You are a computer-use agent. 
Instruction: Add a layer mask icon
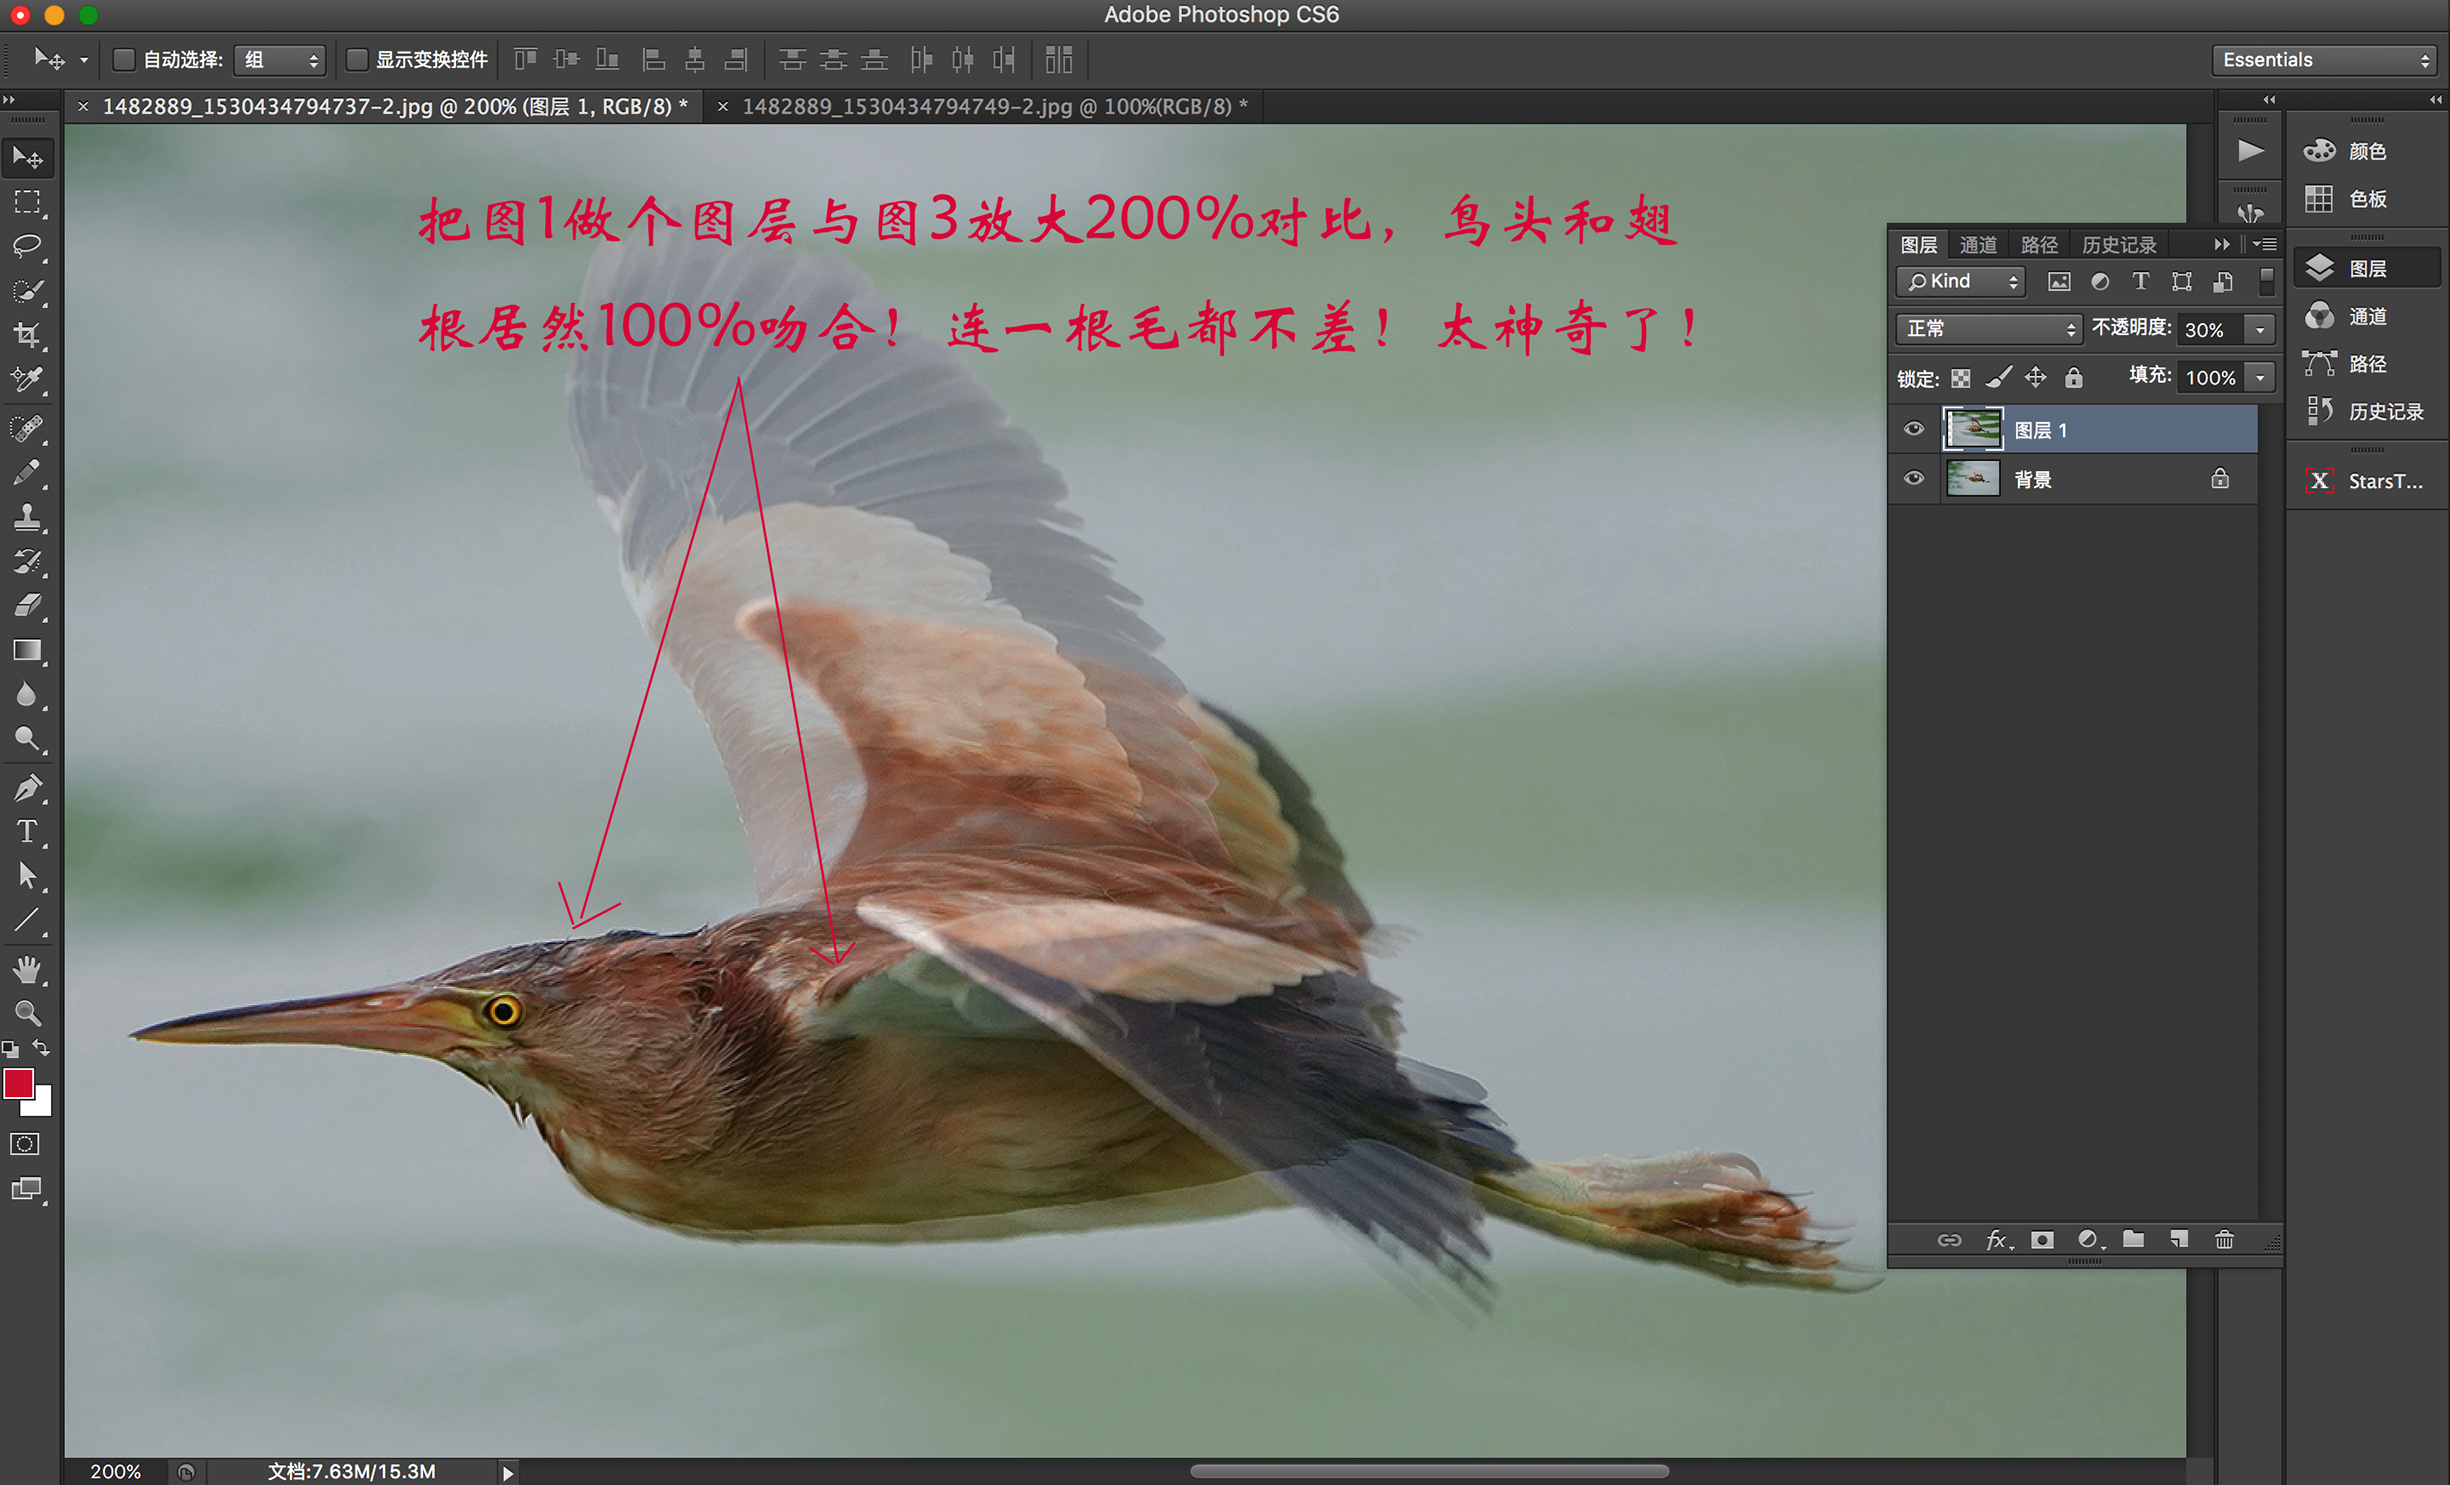pyautogui.click(x=2042, y=1240)
